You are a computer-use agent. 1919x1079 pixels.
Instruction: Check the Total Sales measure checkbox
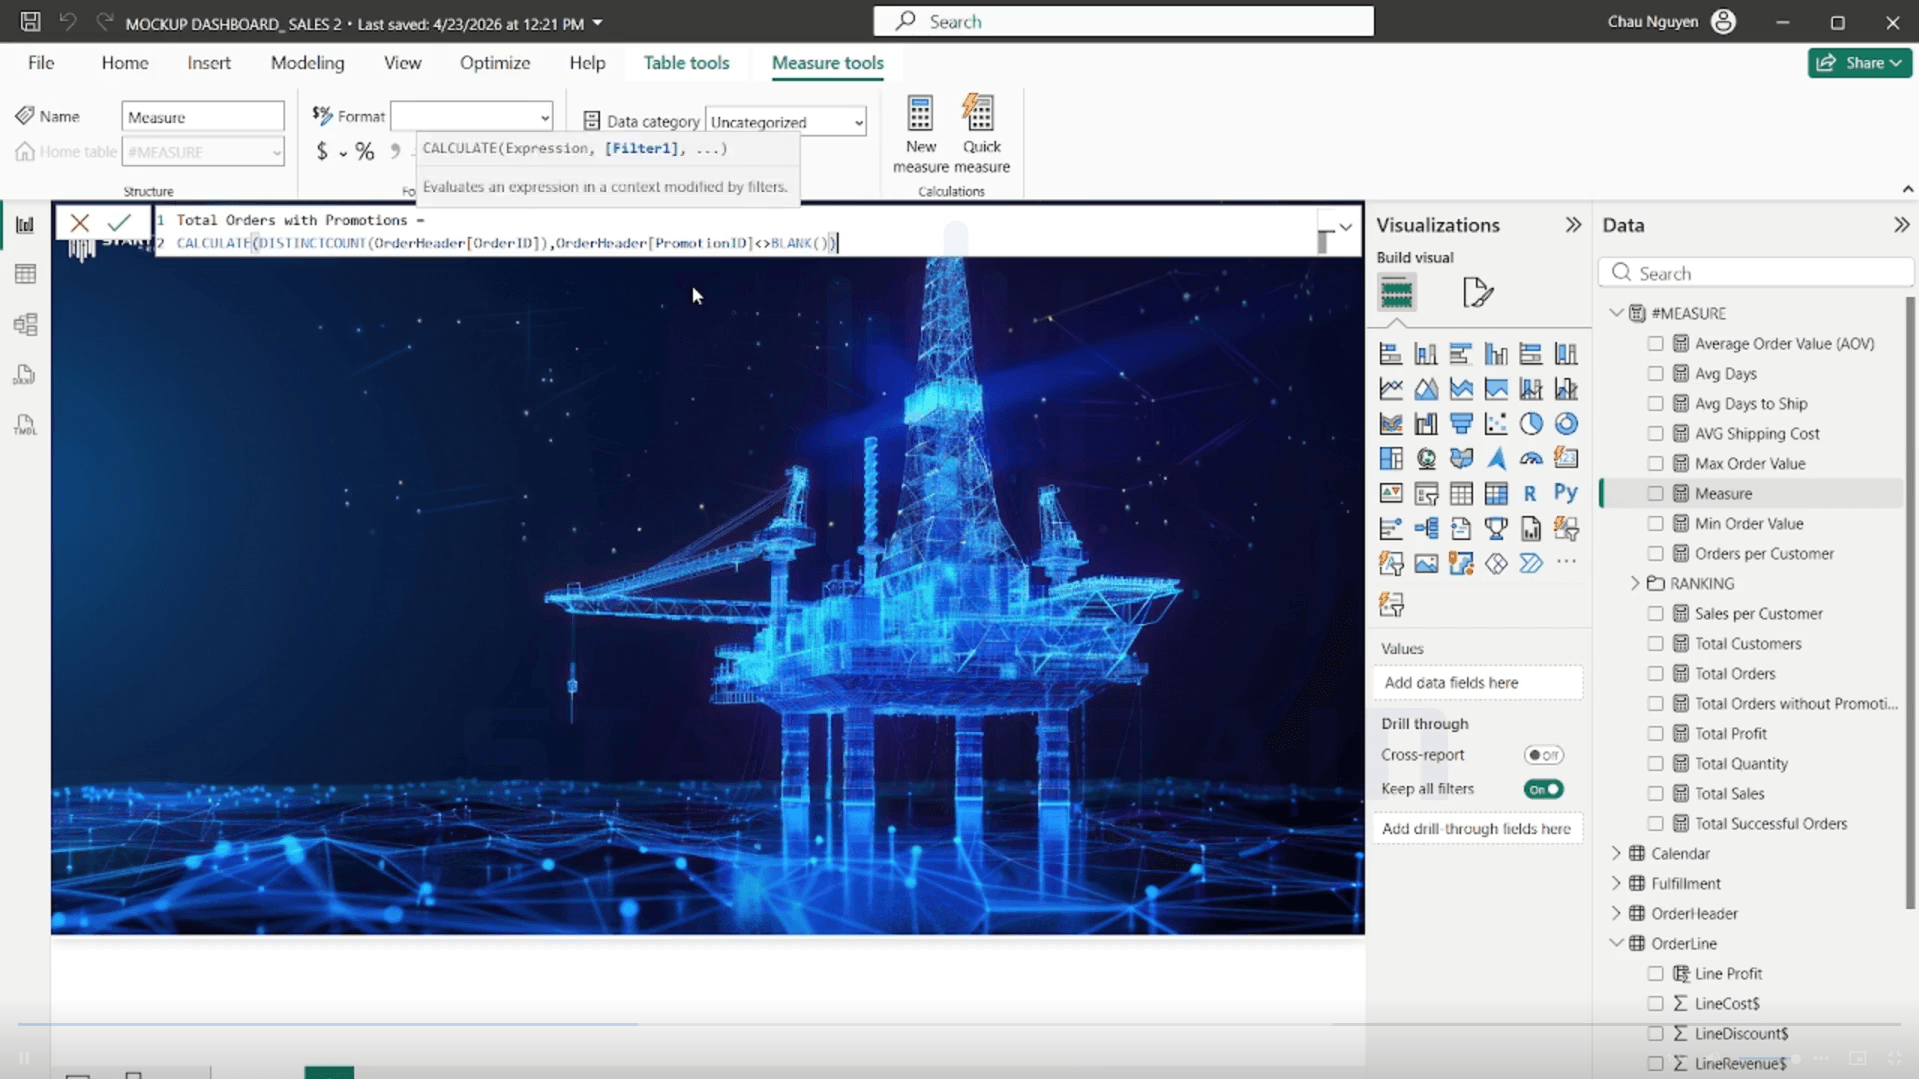[1656, 793]
